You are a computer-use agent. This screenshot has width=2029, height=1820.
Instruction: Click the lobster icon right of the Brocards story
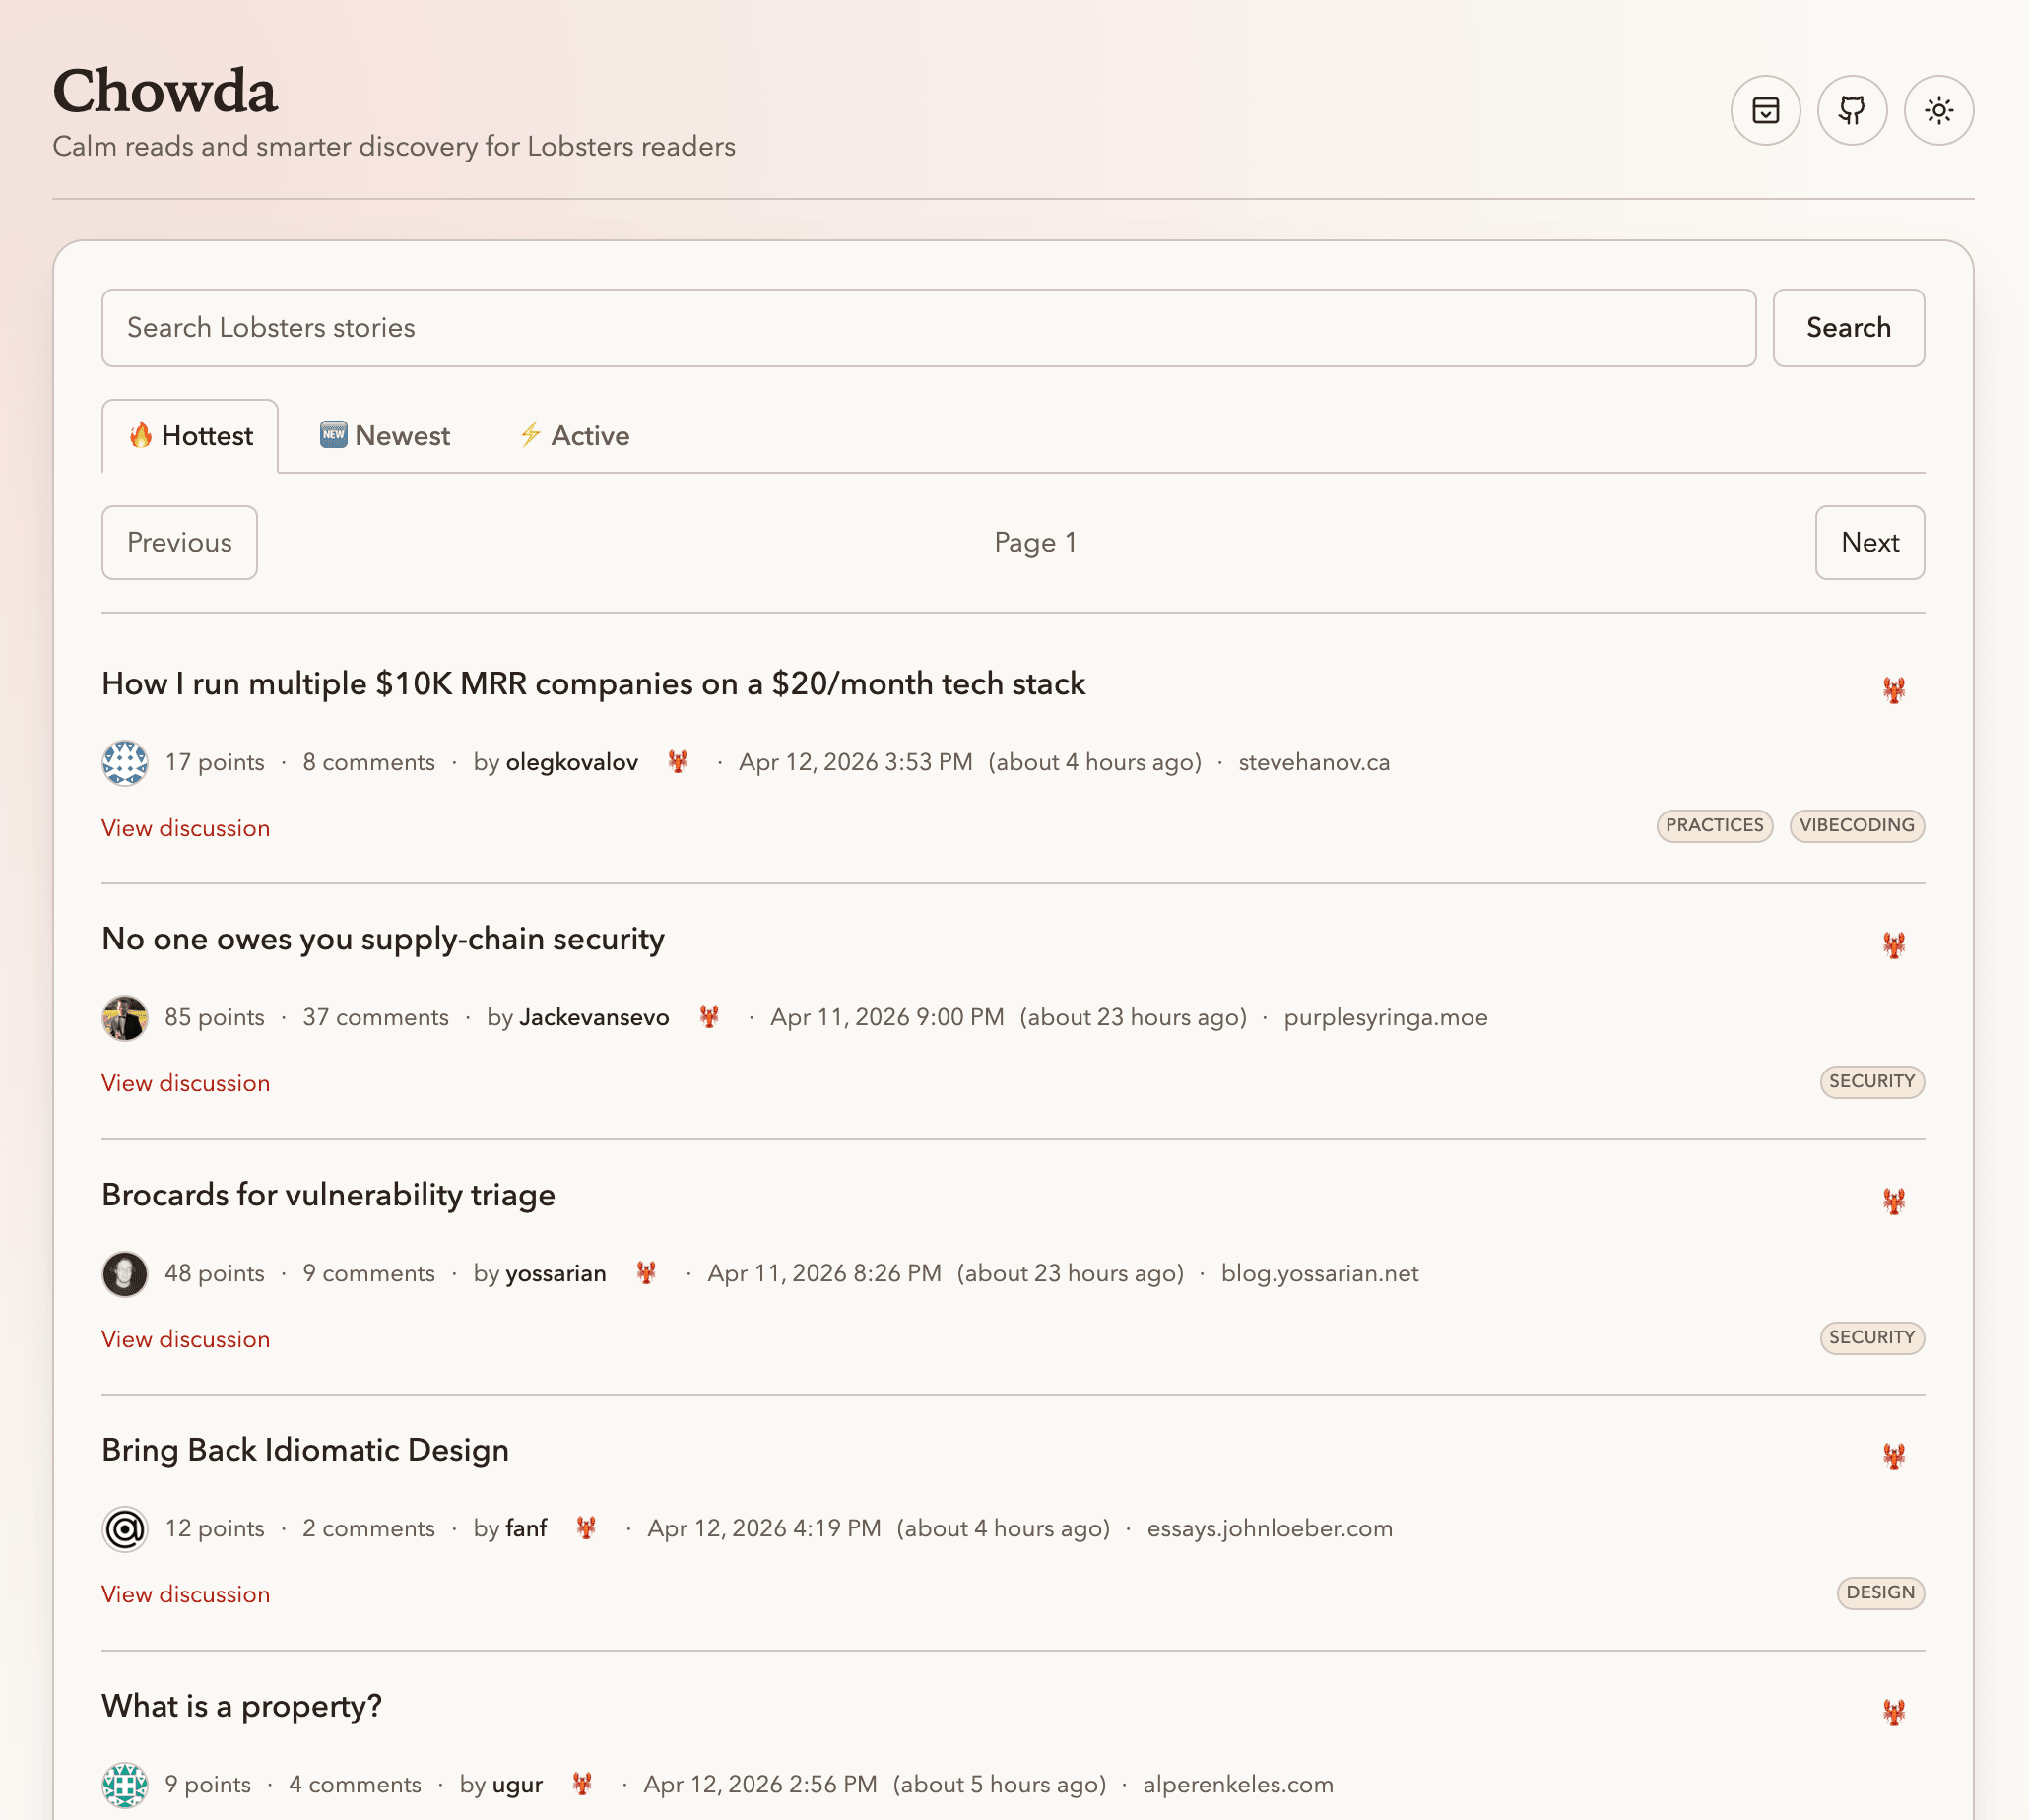(1893, 1200)
